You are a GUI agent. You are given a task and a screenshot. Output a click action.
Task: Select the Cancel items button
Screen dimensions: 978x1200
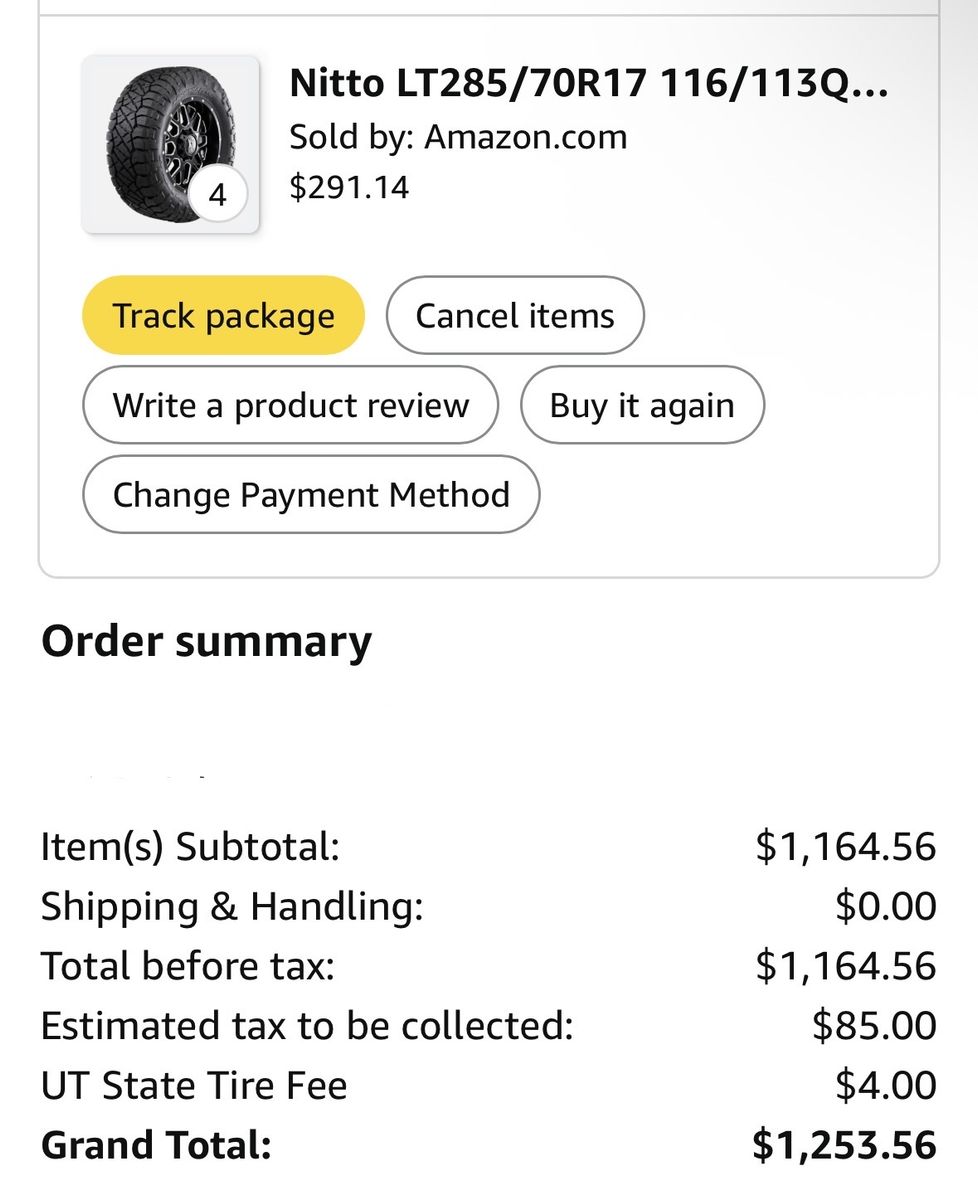[x=515, y=316]
